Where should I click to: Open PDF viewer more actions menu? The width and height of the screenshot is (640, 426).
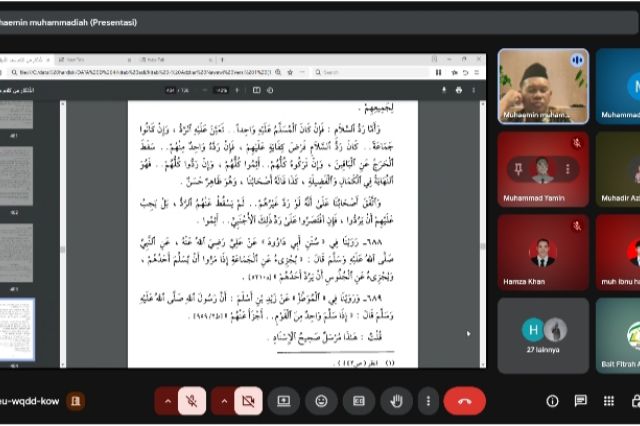[473, 90]
